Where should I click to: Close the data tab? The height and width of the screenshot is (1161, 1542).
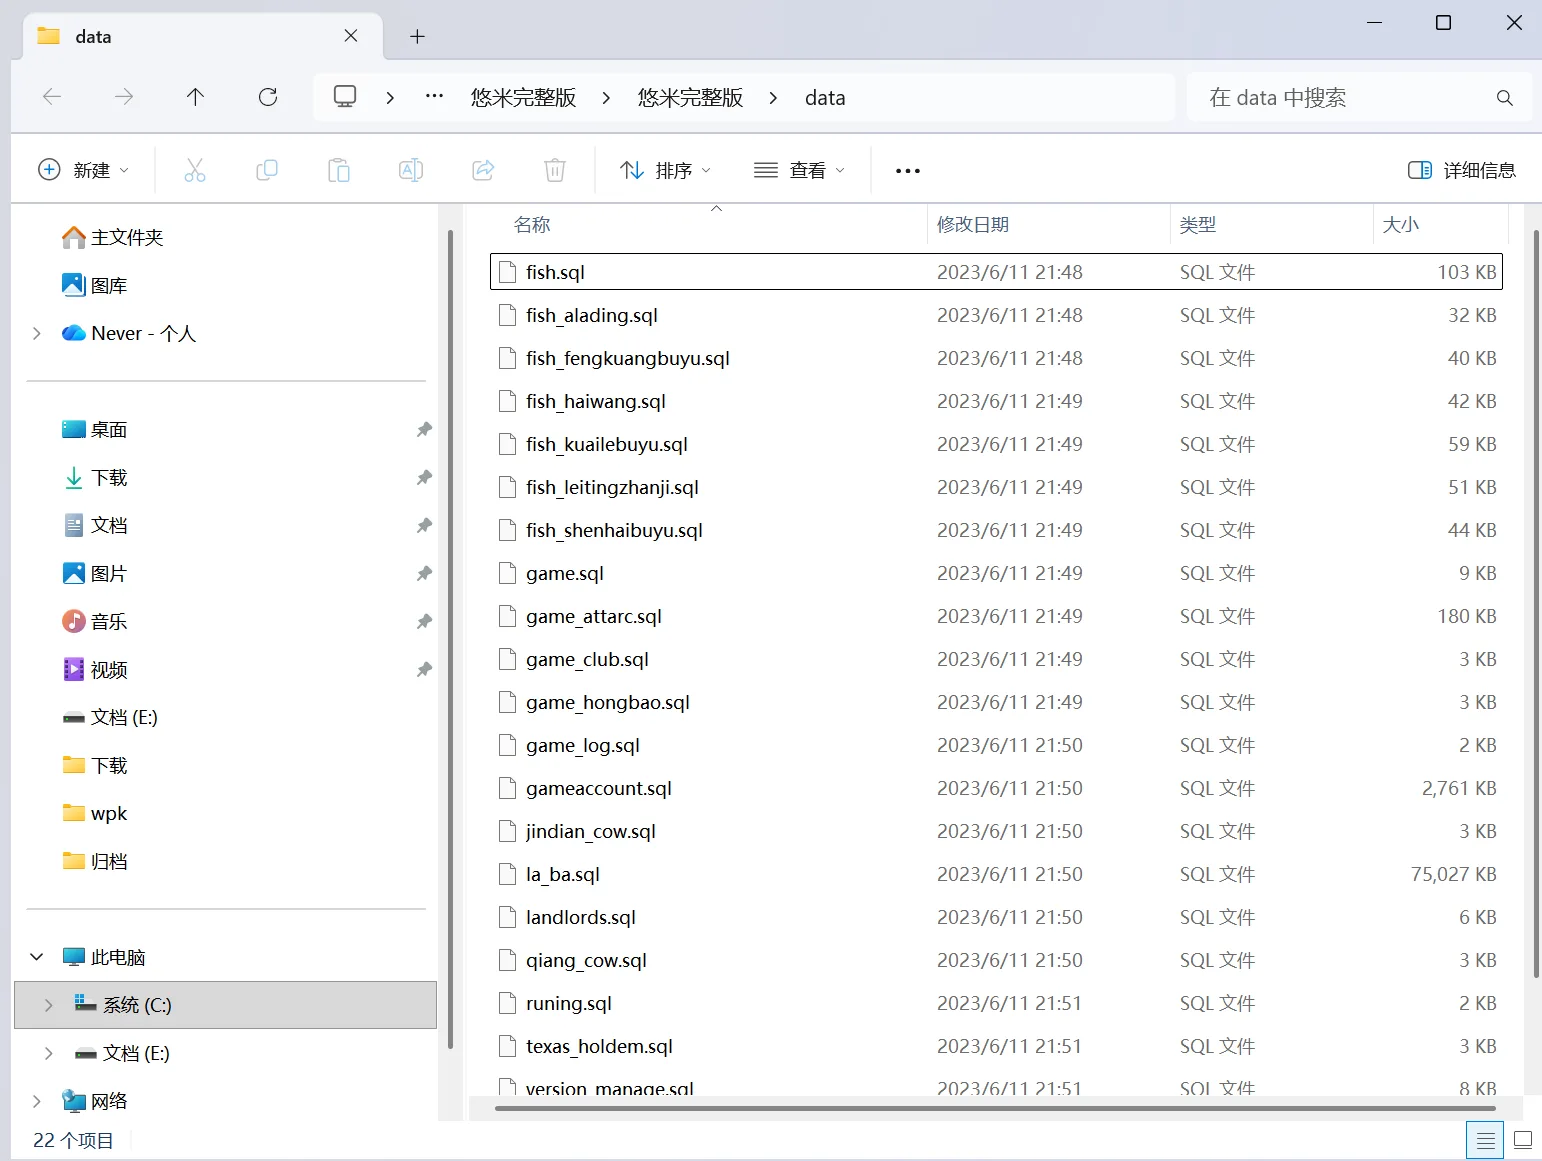pyautogui.click(x=351, y=36)
